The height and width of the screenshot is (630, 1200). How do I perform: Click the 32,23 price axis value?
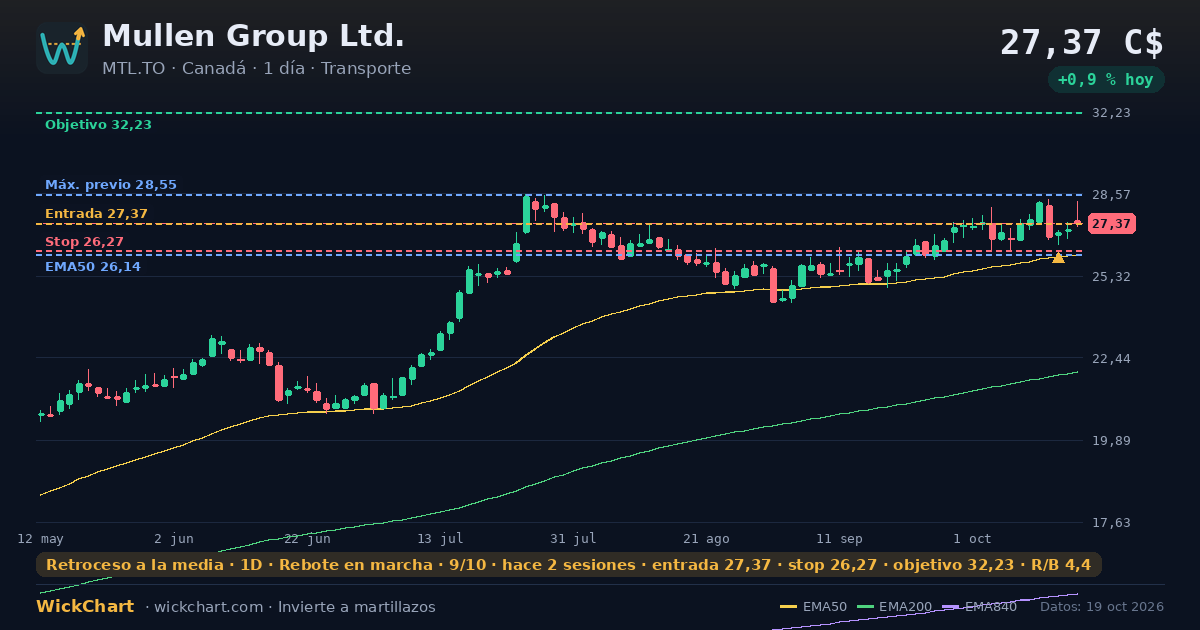point(1111,113)
